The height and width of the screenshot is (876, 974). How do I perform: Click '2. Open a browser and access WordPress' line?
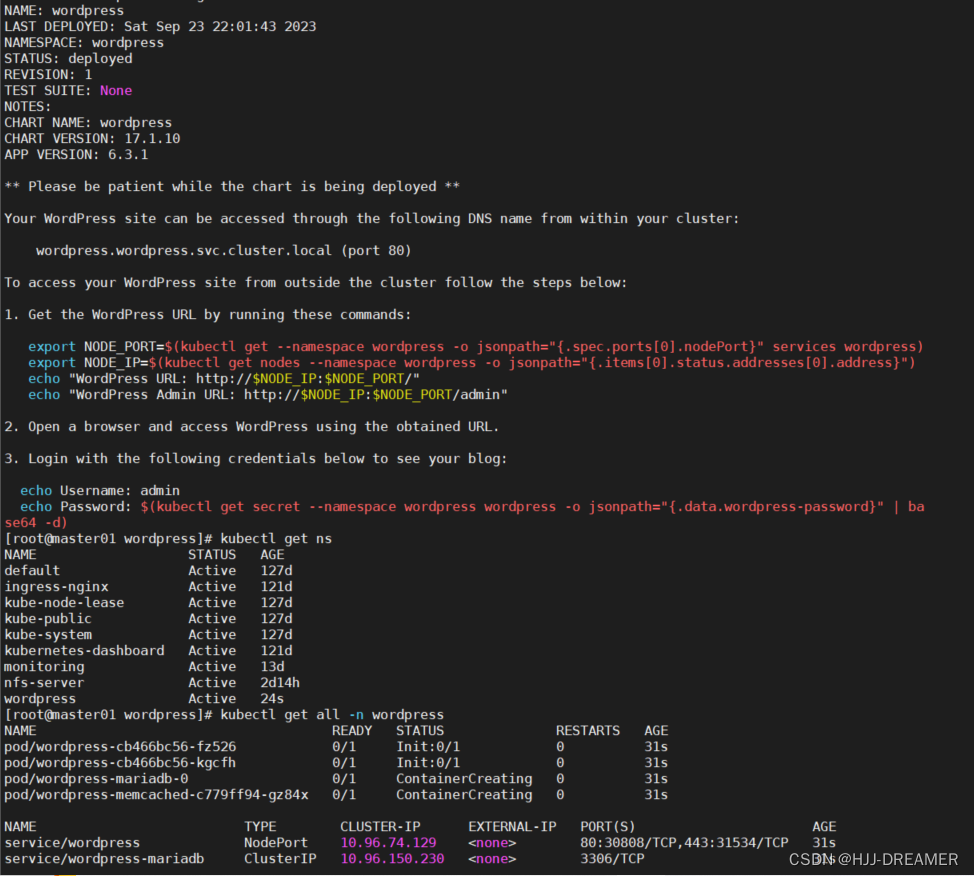click(252, 427)
